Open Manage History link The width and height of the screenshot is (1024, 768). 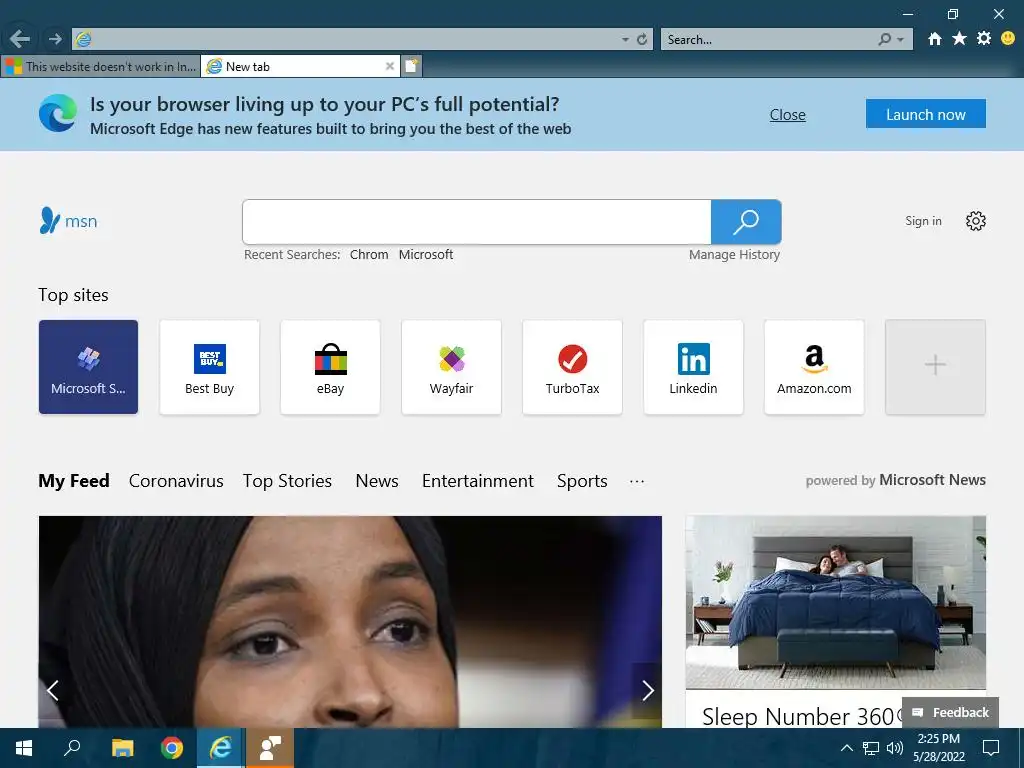(x=734, y=255)
